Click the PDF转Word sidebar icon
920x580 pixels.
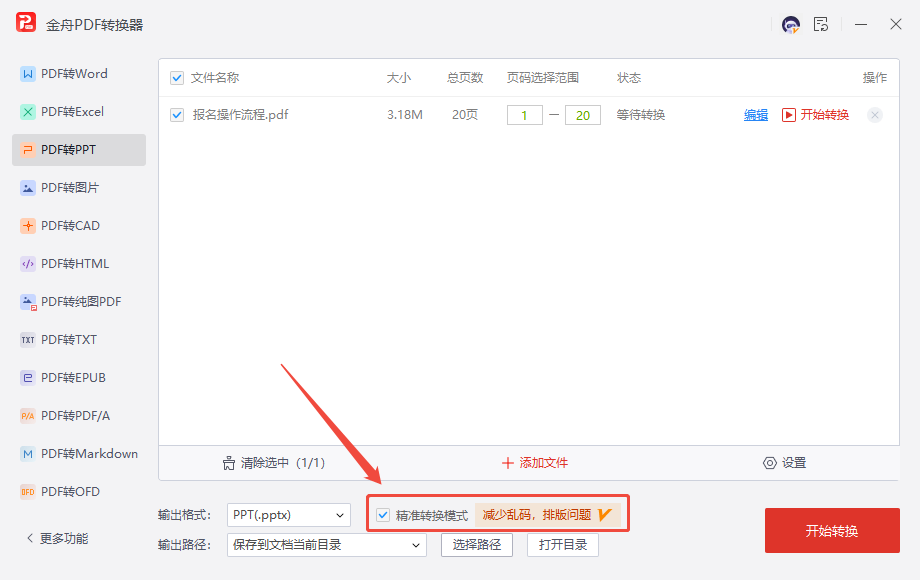[x=28, y=74]
